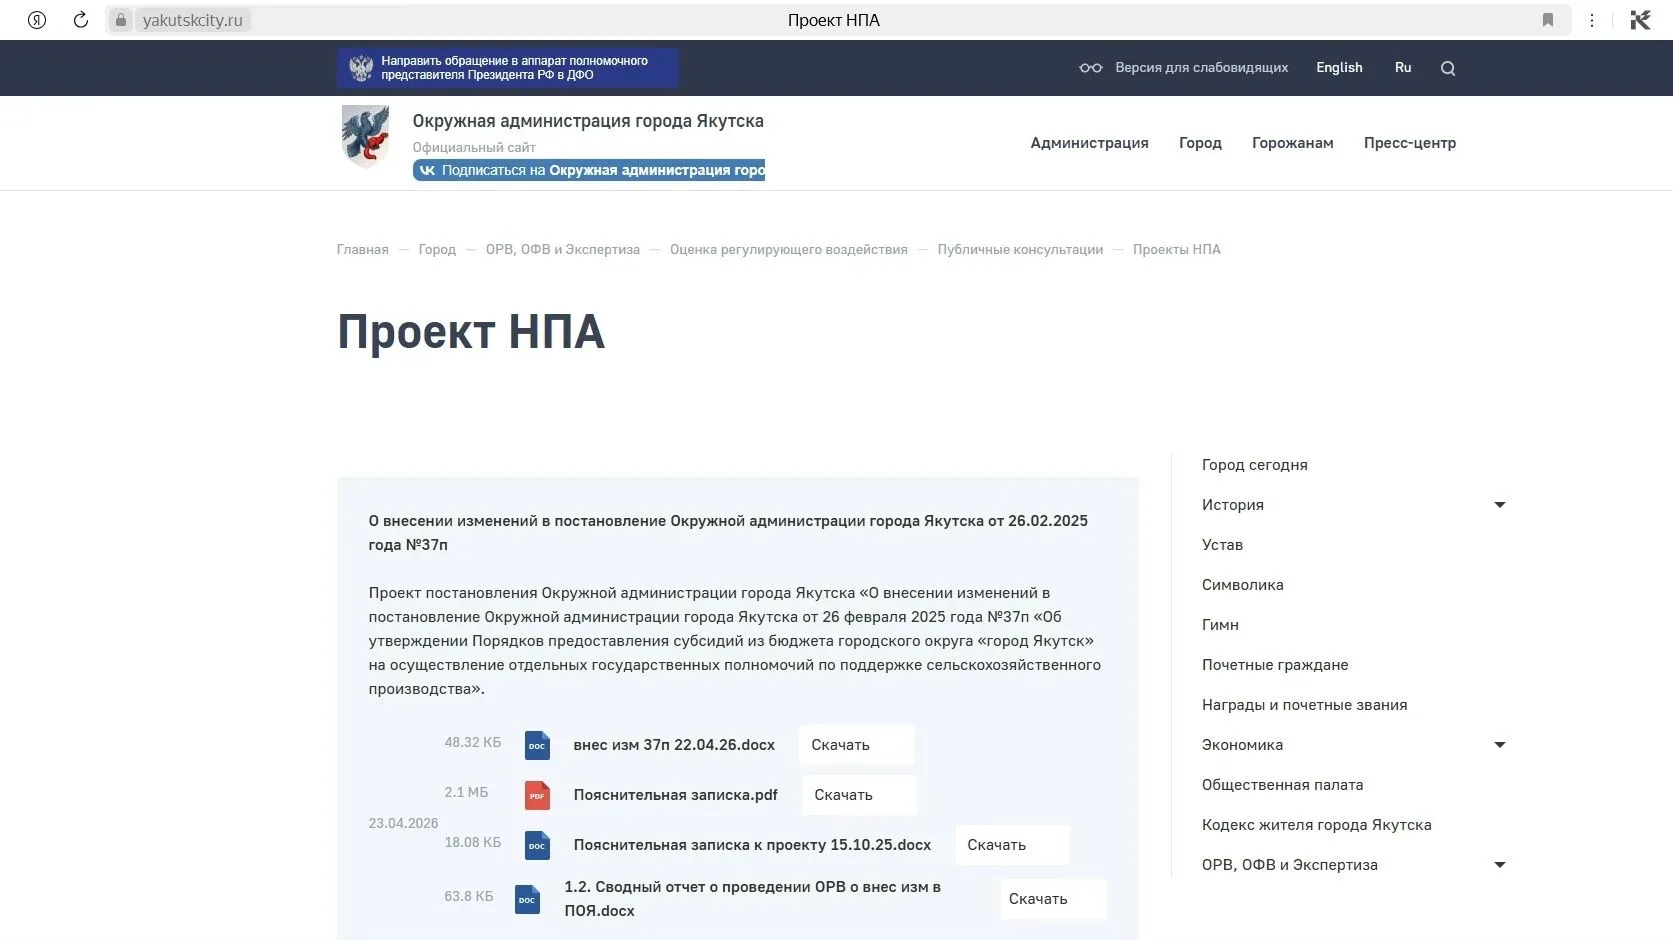The width and height of the screenshot is (1673, 940).
Task: Go to Город breadcrumb
Action: 437,250
